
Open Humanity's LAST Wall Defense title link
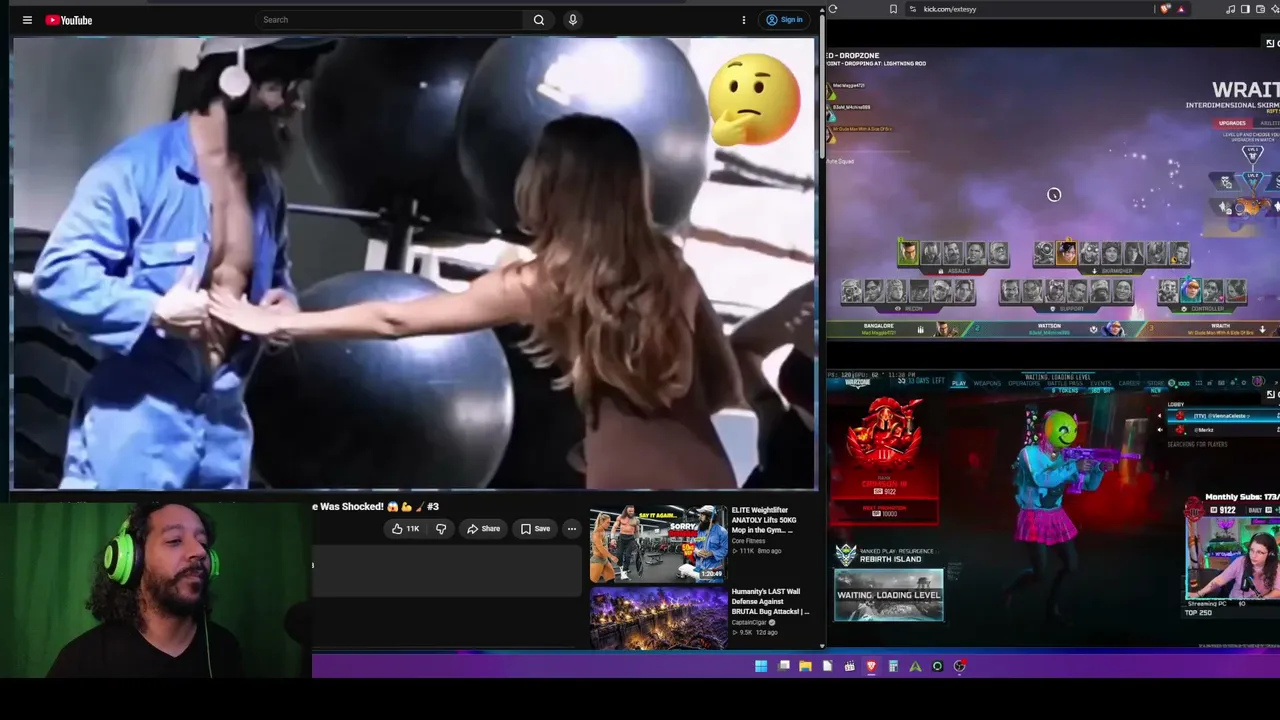pyautogui.click(x=770, y=601)
